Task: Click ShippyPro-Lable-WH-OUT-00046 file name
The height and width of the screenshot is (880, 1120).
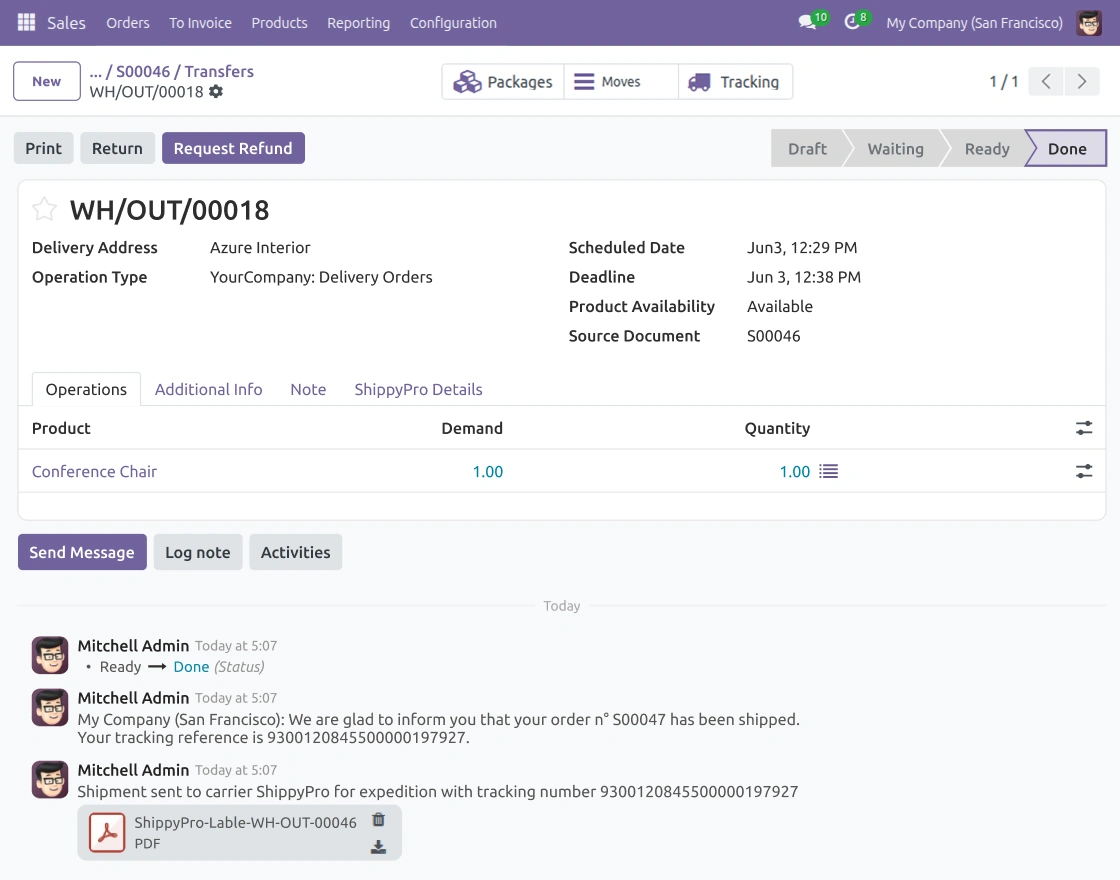Action: point(246,823)
